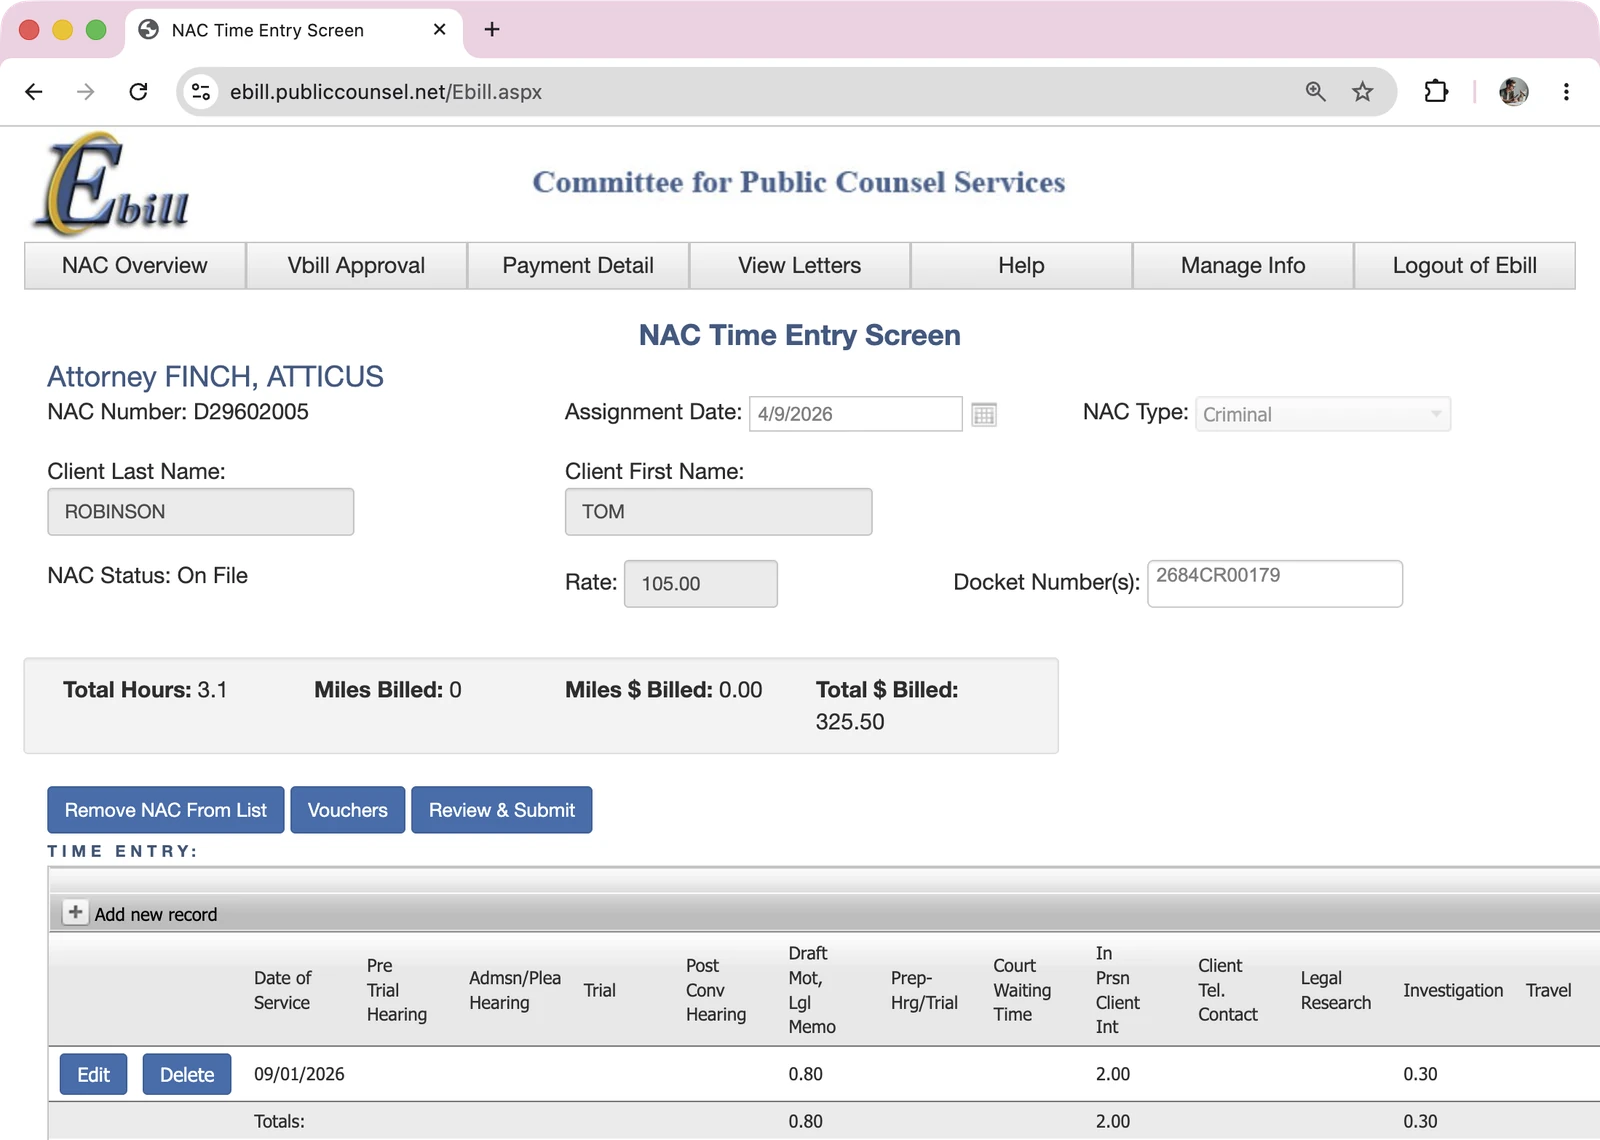The height and width of the screenshot is (1140, 1600).
Task: Click the Ebill logo
Action: tap(111, 184)
